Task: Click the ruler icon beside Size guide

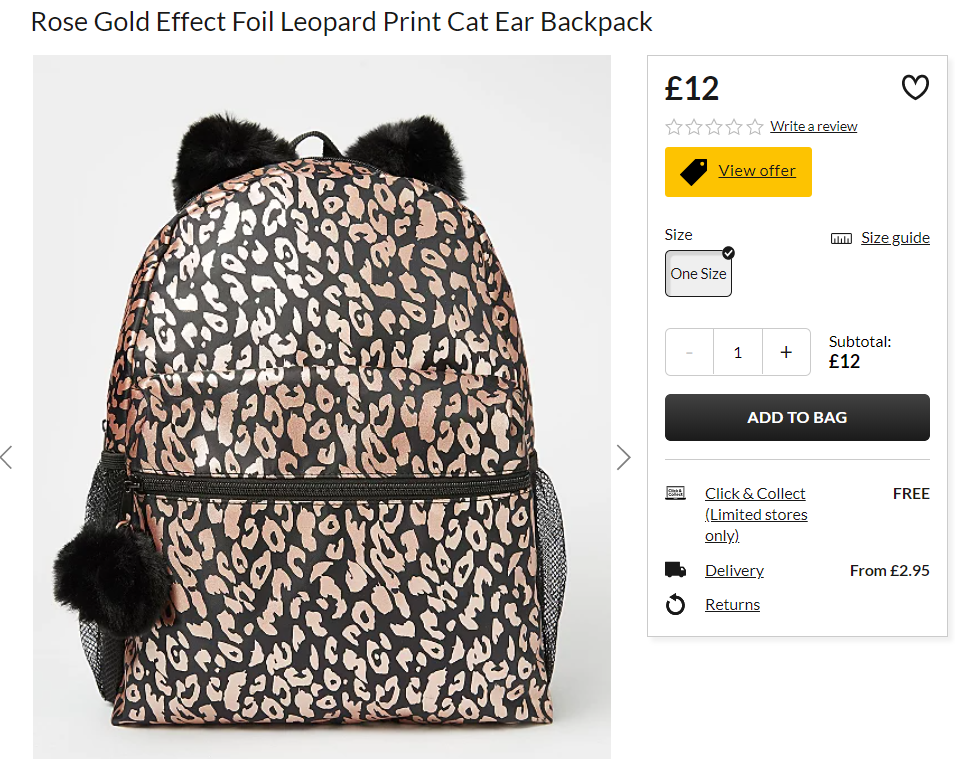Action: coord(841,238)
